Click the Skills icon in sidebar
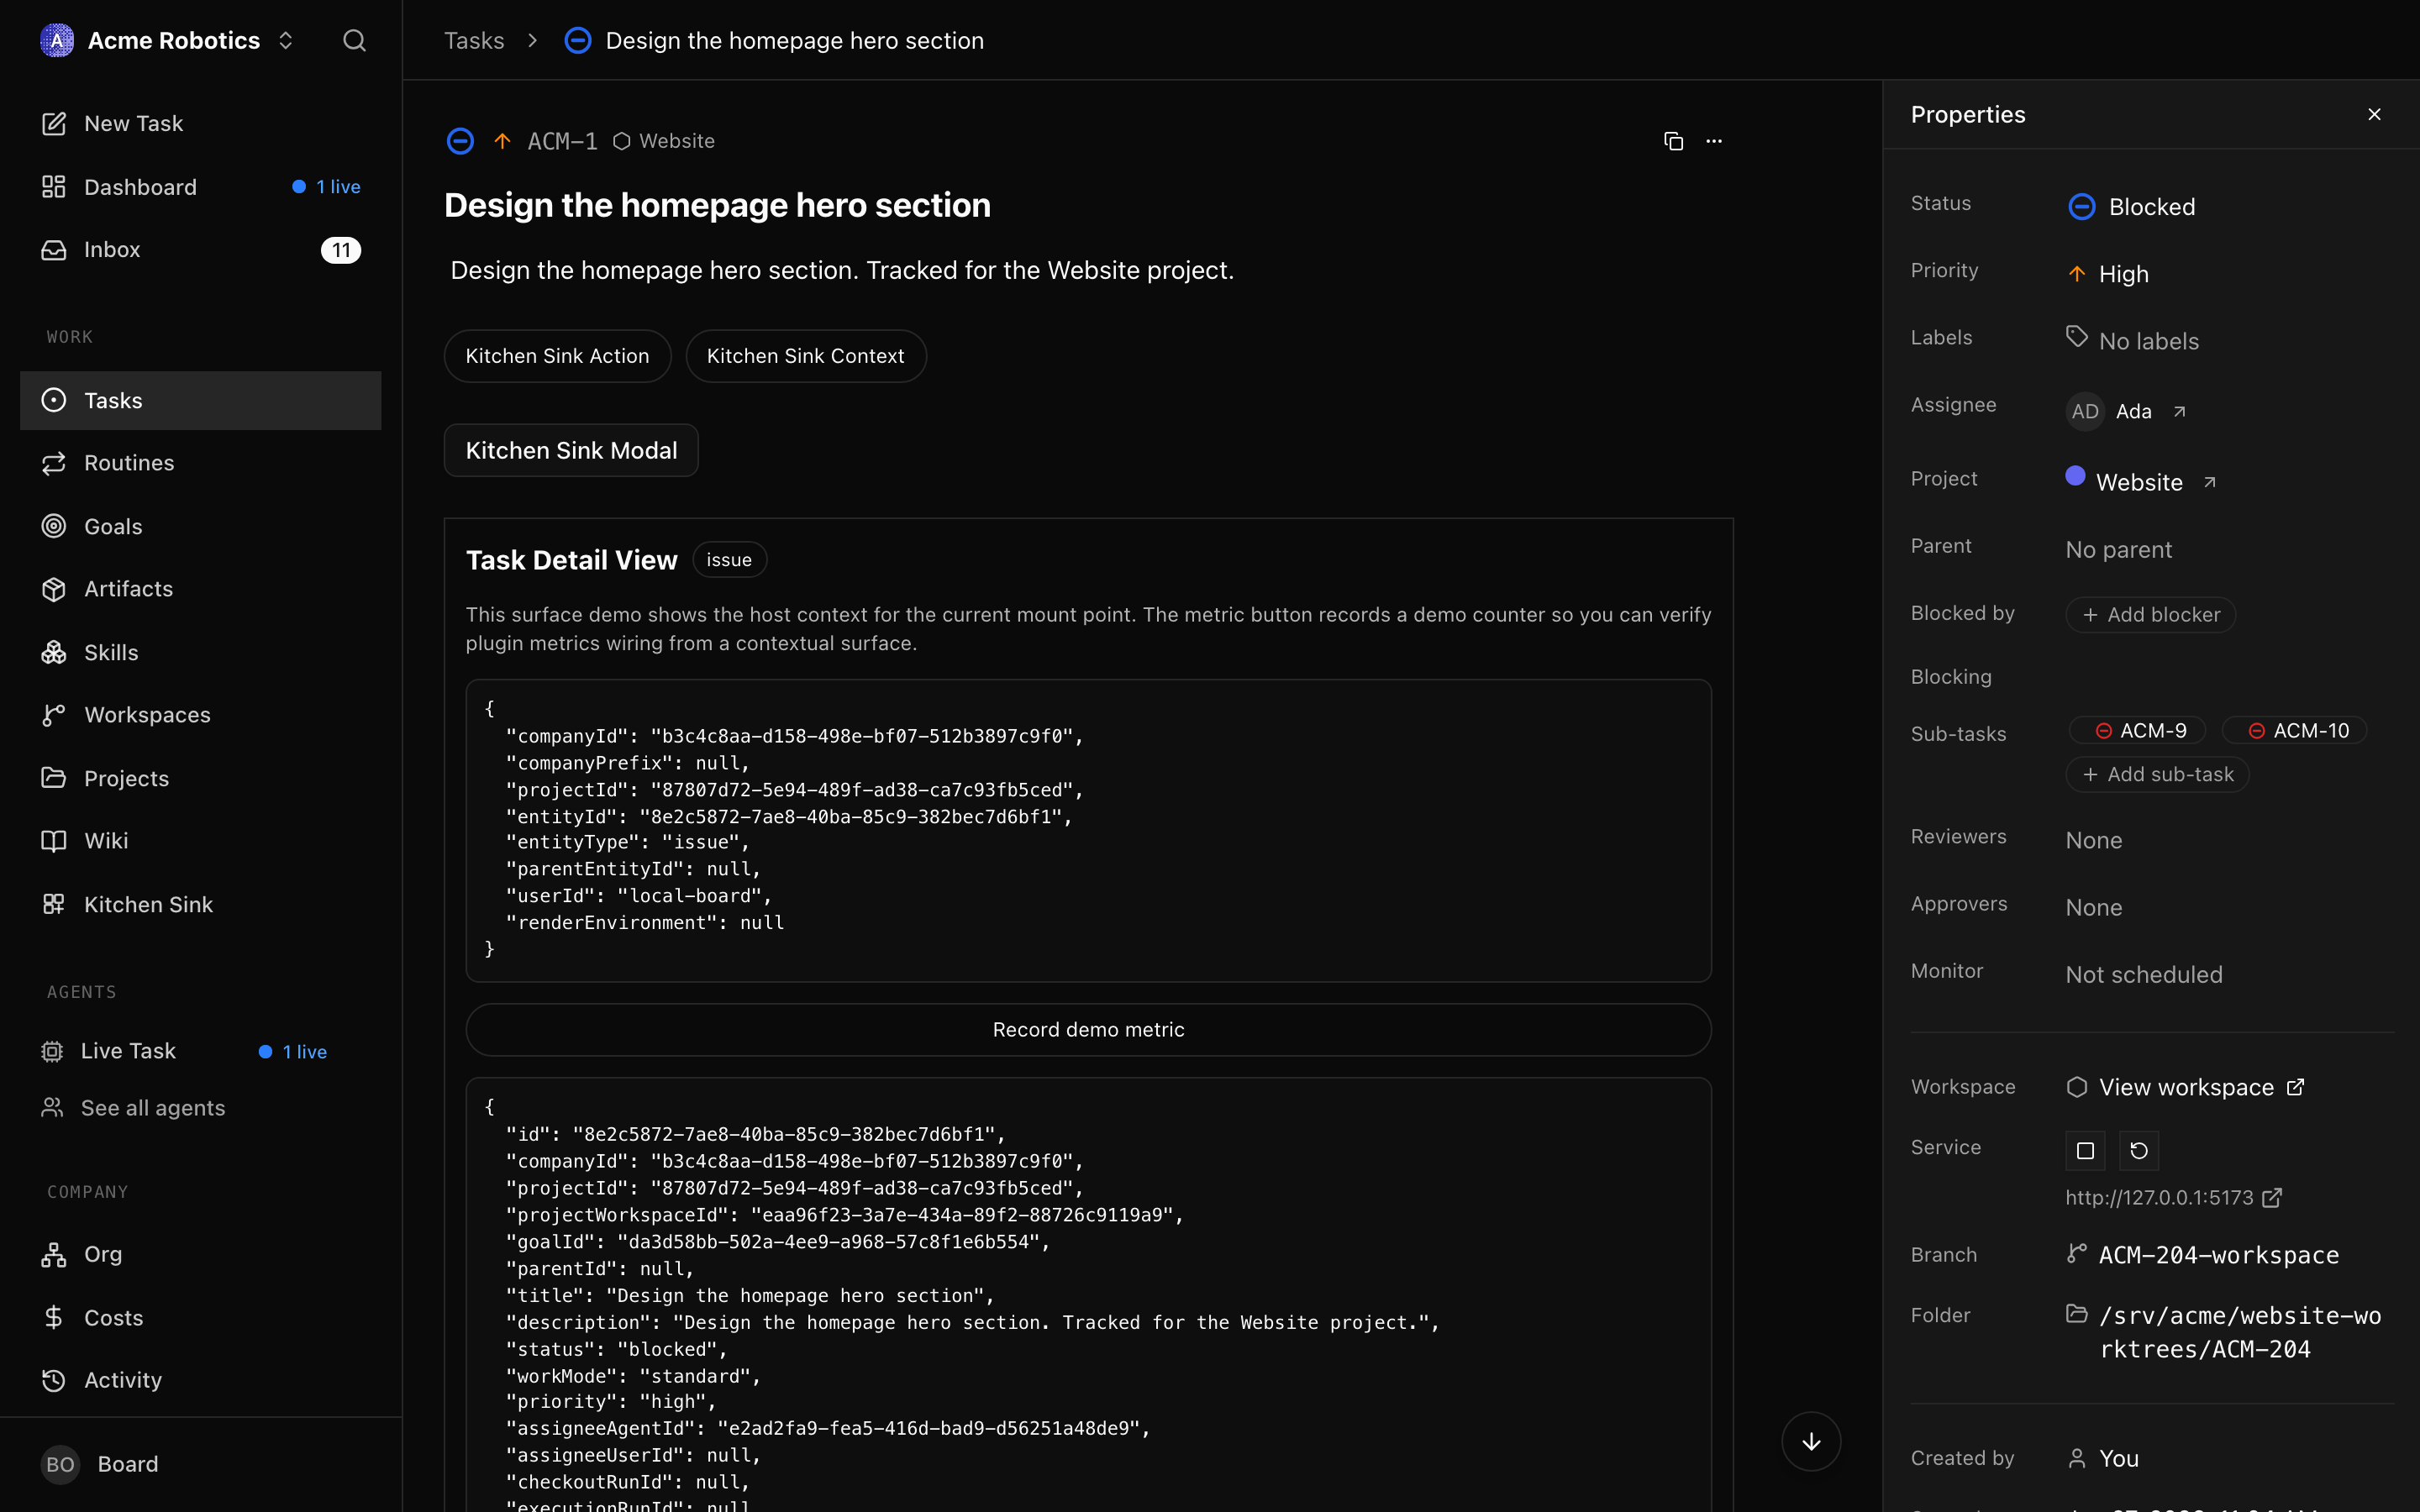 54,652
